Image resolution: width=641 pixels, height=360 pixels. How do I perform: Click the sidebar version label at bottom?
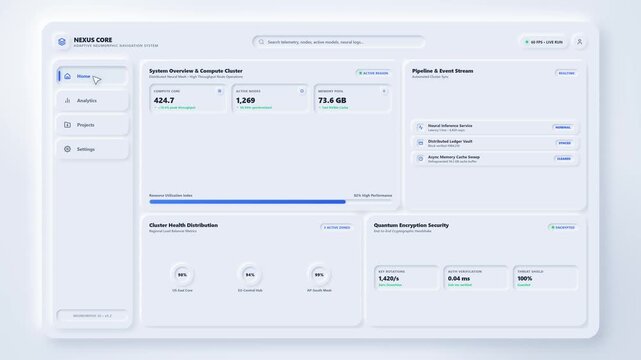pyautogui.click(x=92, y=316)
